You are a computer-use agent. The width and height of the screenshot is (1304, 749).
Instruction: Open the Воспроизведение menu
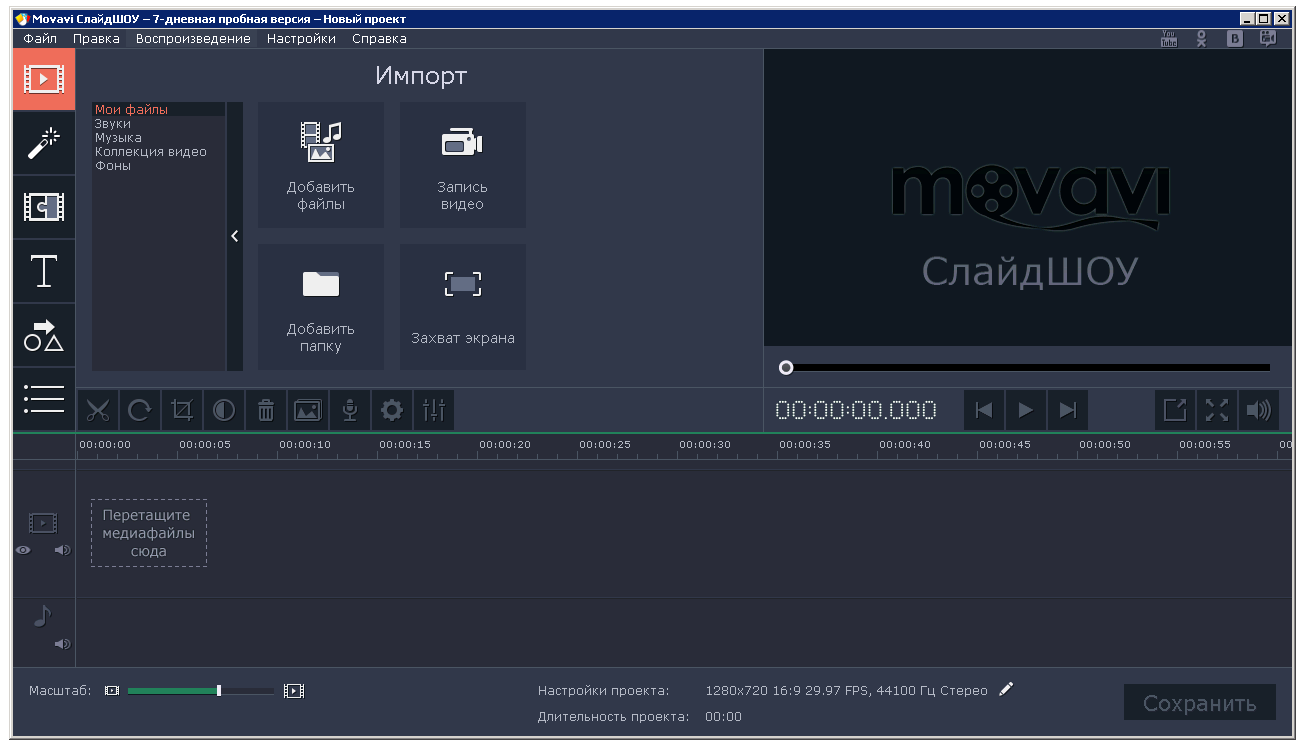pyautogui.click(x=193, y=39)
